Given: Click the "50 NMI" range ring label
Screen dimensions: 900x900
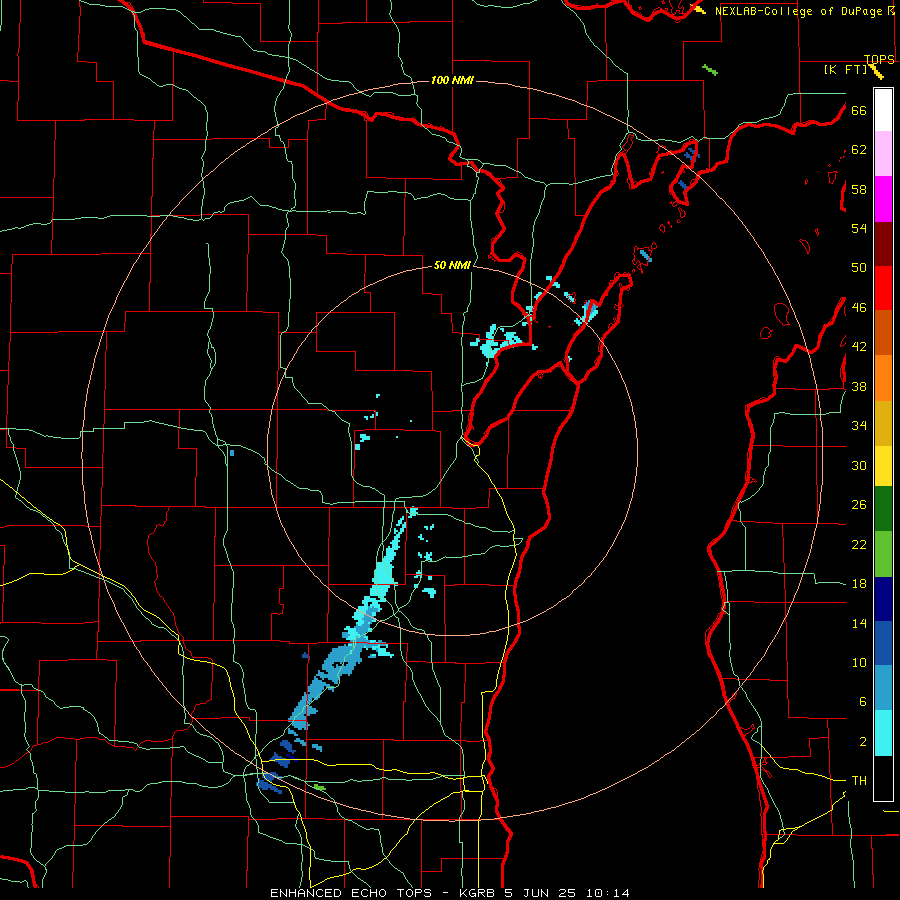Looking at the screenshot, I should (x=452, y=265).
